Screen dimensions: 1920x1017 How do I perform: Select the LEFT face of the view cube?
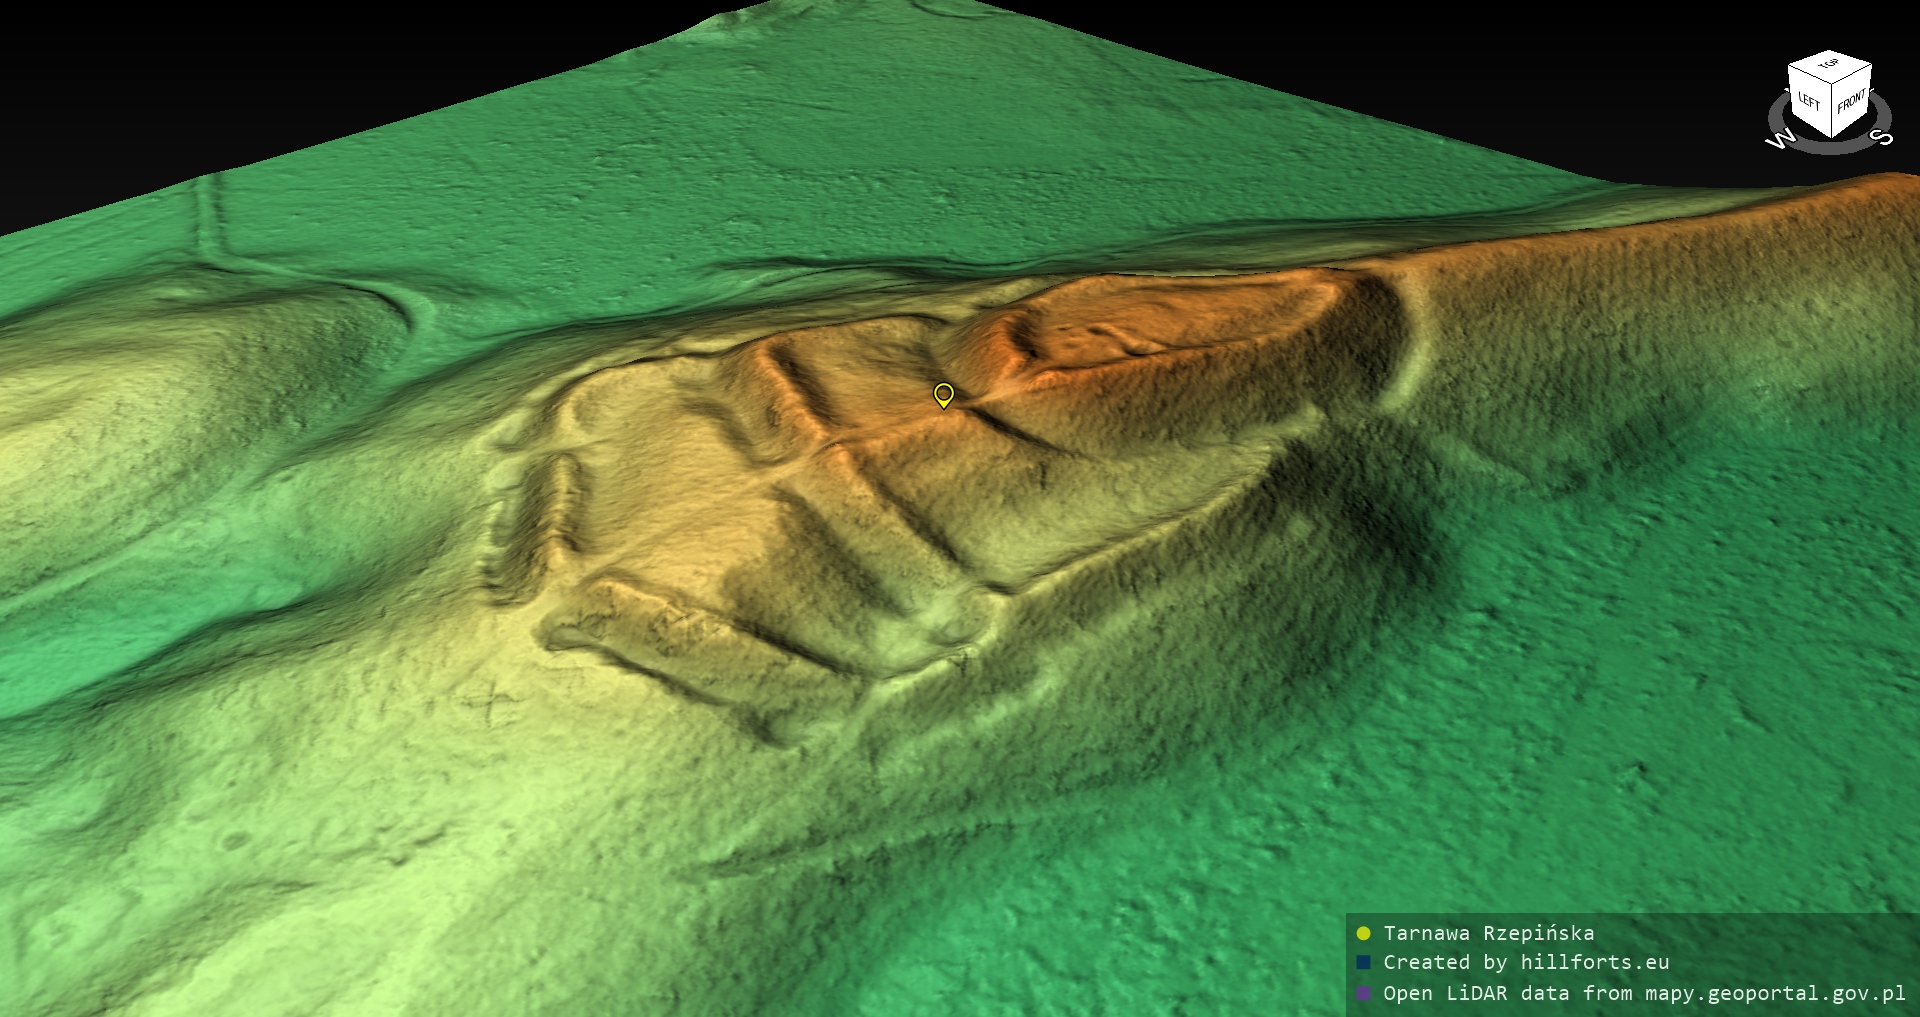point(1809,101)
